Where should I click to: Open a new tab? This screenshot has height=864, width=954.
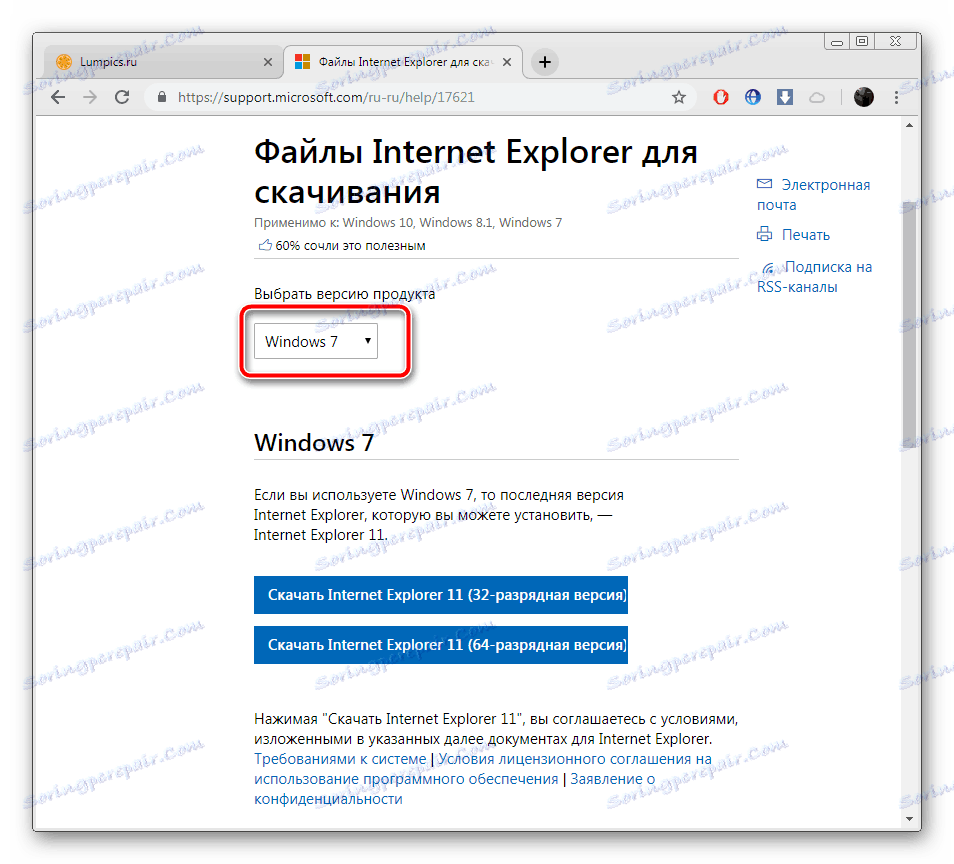tap(545, 62)
